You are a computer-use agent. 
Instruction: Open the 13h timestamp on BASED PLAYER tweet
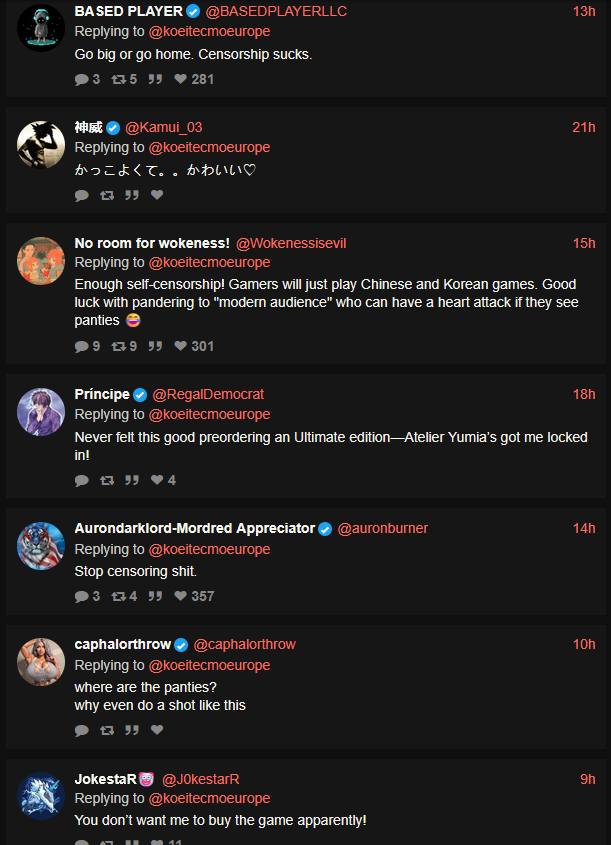click(x=584, y=11)
